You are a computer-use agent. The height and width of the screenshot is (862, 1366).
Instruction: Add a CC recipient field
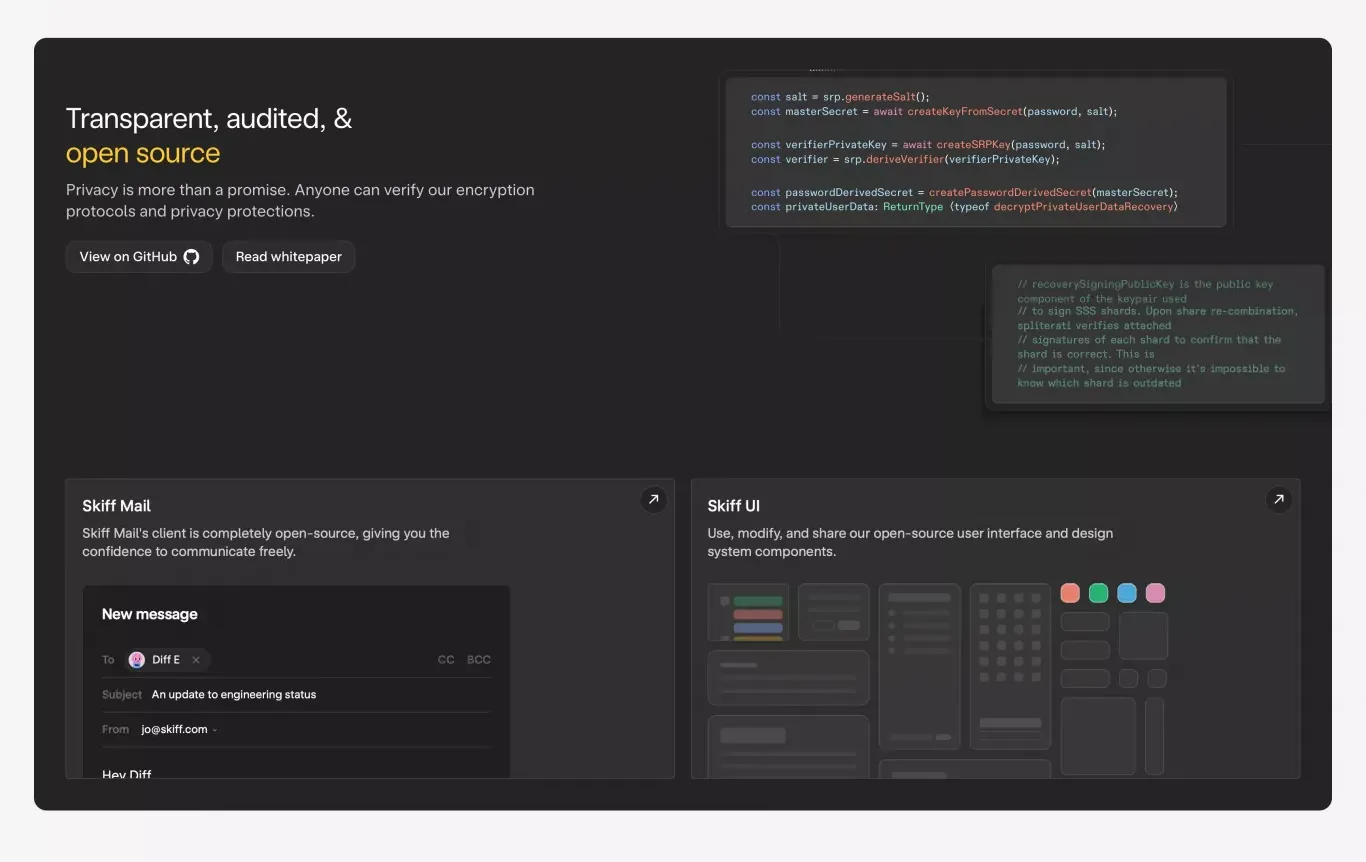pos(446,660)
